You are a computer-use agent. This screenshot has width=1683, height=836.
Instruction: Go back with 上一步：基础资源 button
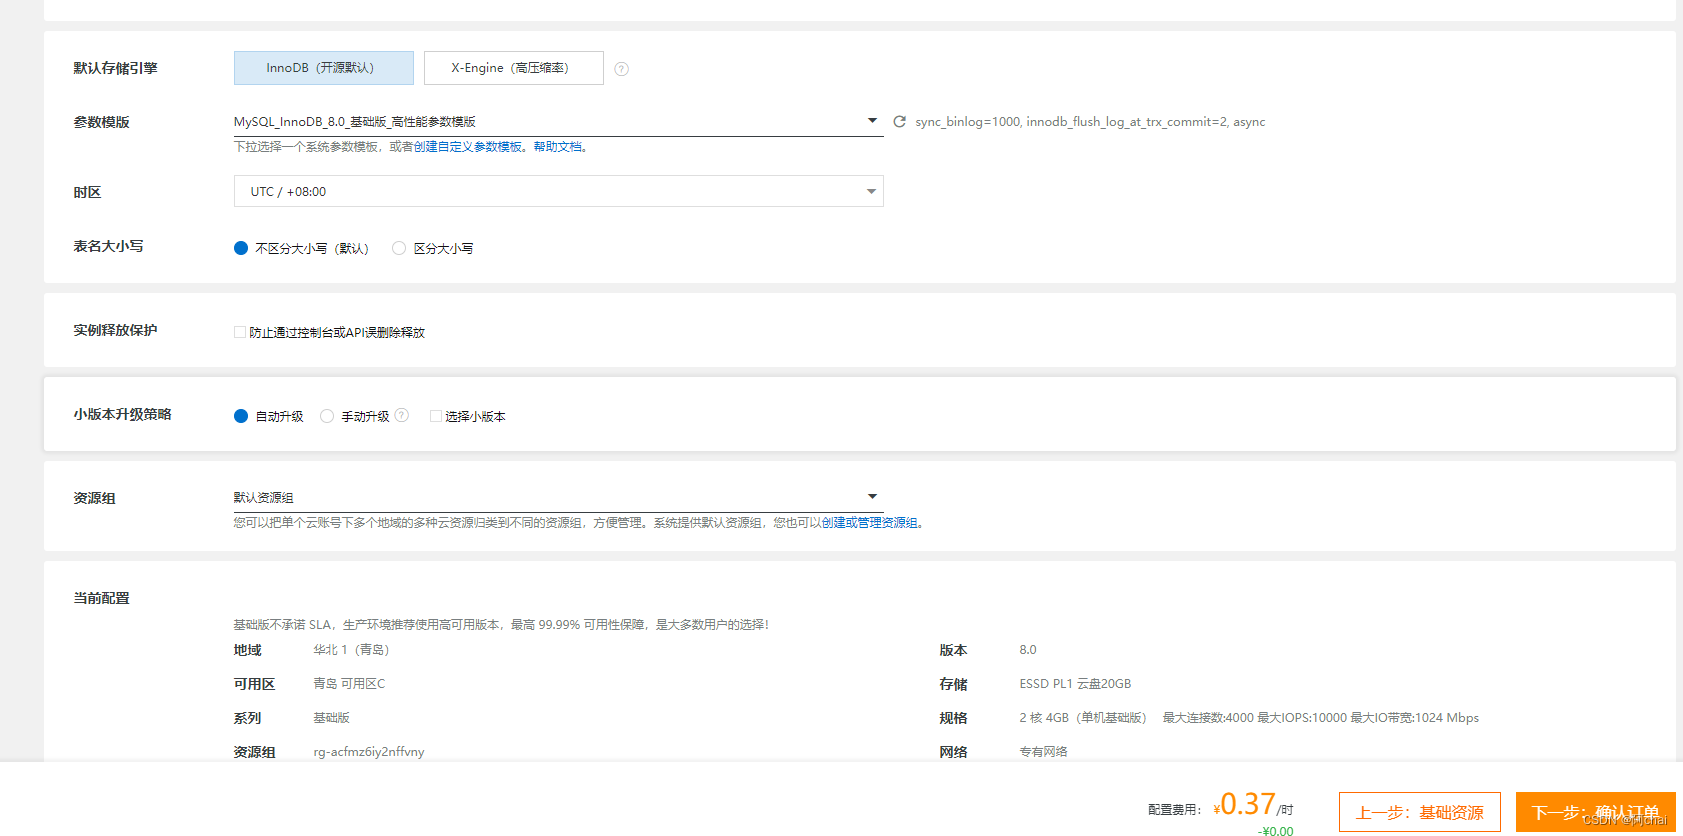(1420, 812)
